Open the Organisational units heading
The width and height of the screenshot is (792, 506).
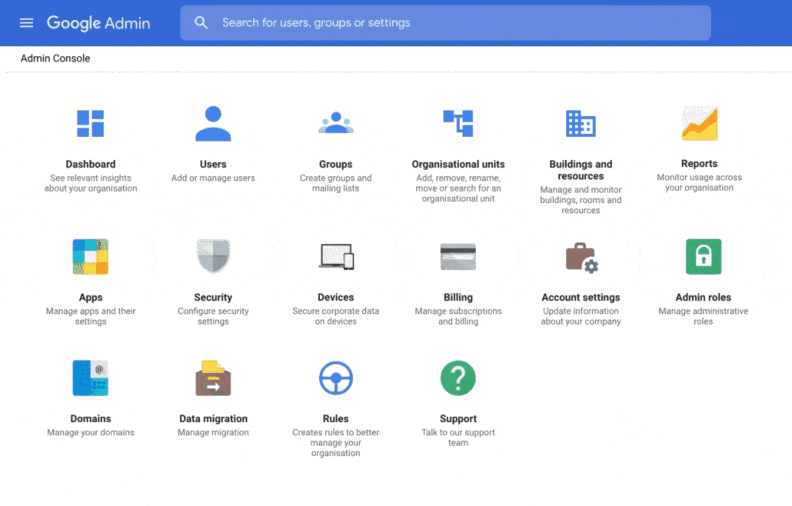point(458,164)
